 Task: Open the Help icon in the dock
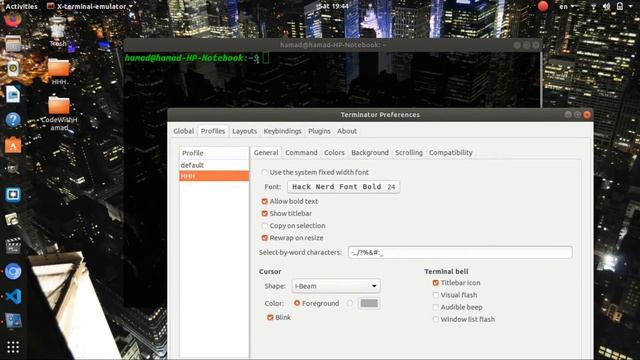[x=13, y=120]
